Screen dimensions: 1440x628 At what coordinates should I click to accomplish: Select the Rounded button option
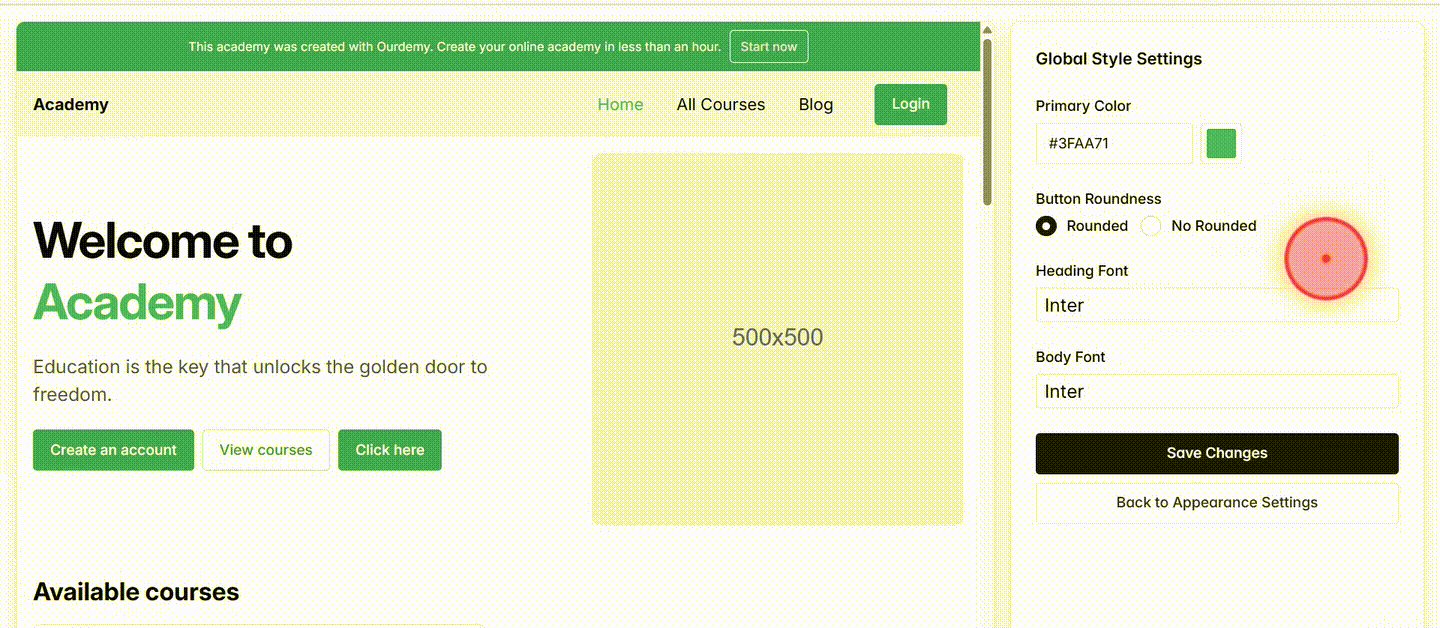pyautogui.click(x=1046, y=226)
